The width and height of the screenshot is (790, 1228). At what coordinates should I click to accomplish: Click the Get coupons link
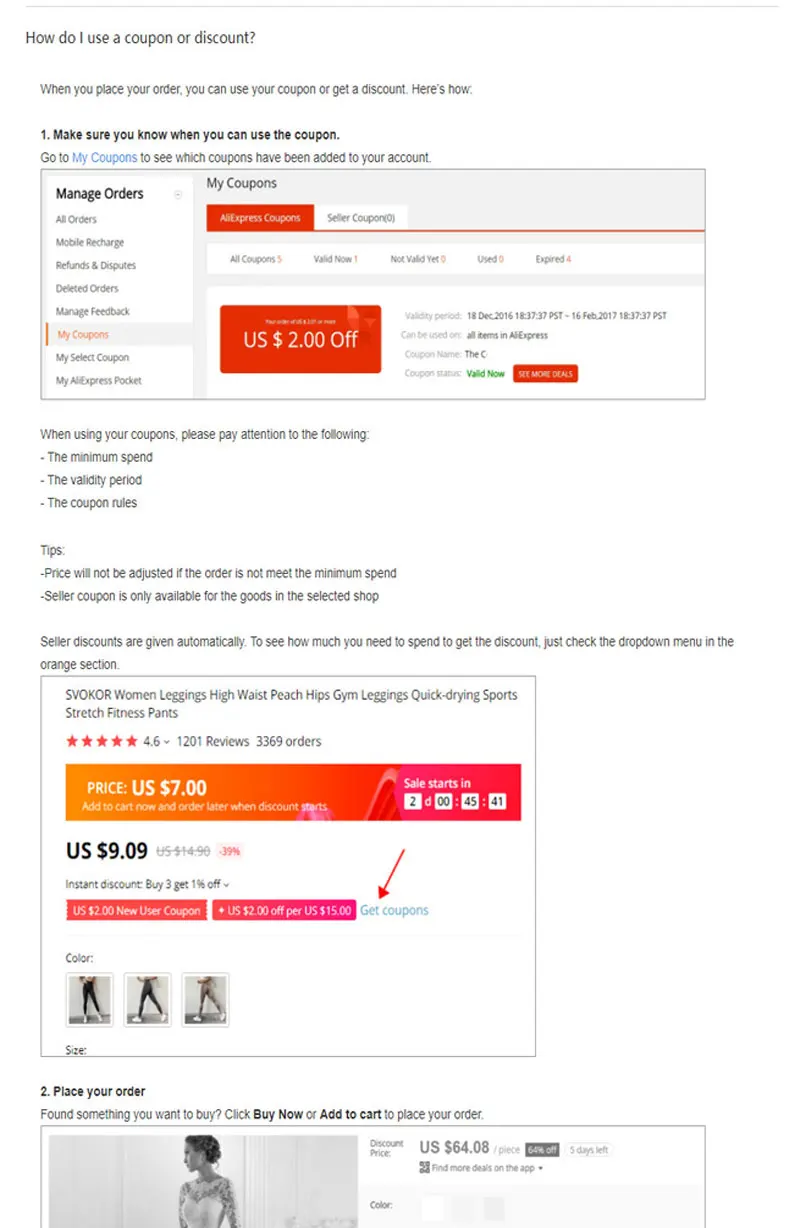[x=394, y=910]
